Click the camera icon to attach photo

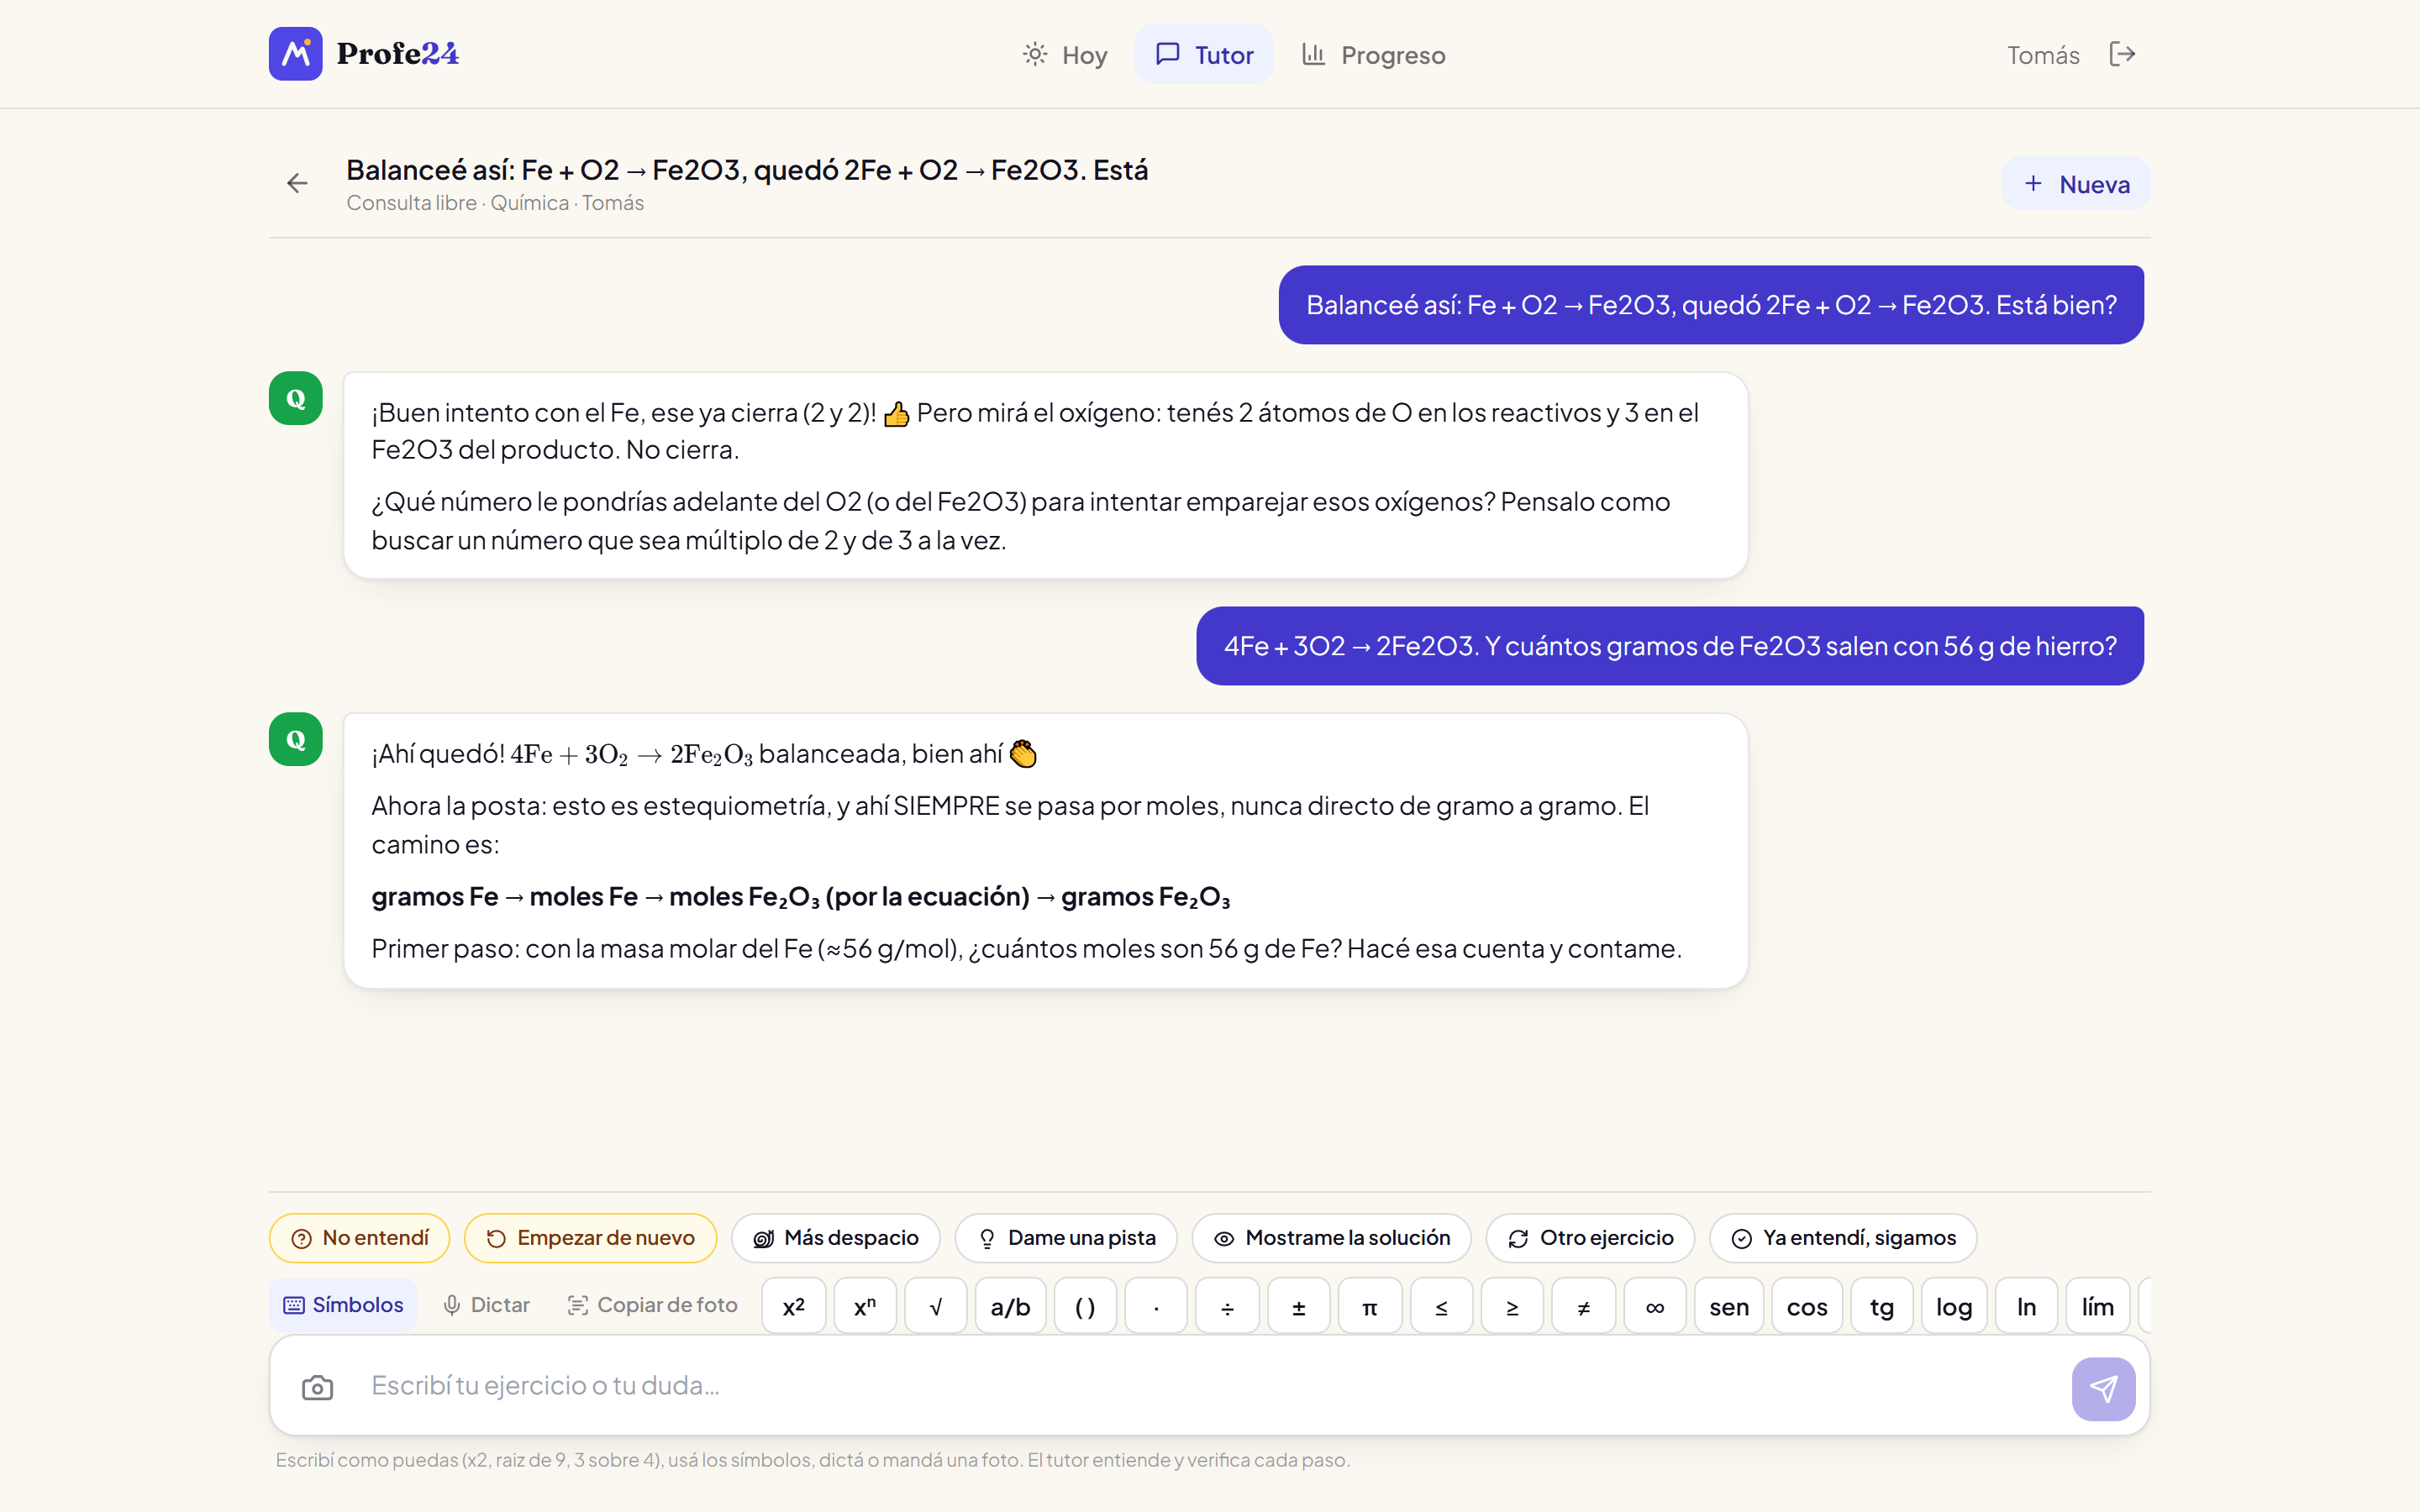[317, 1387]
